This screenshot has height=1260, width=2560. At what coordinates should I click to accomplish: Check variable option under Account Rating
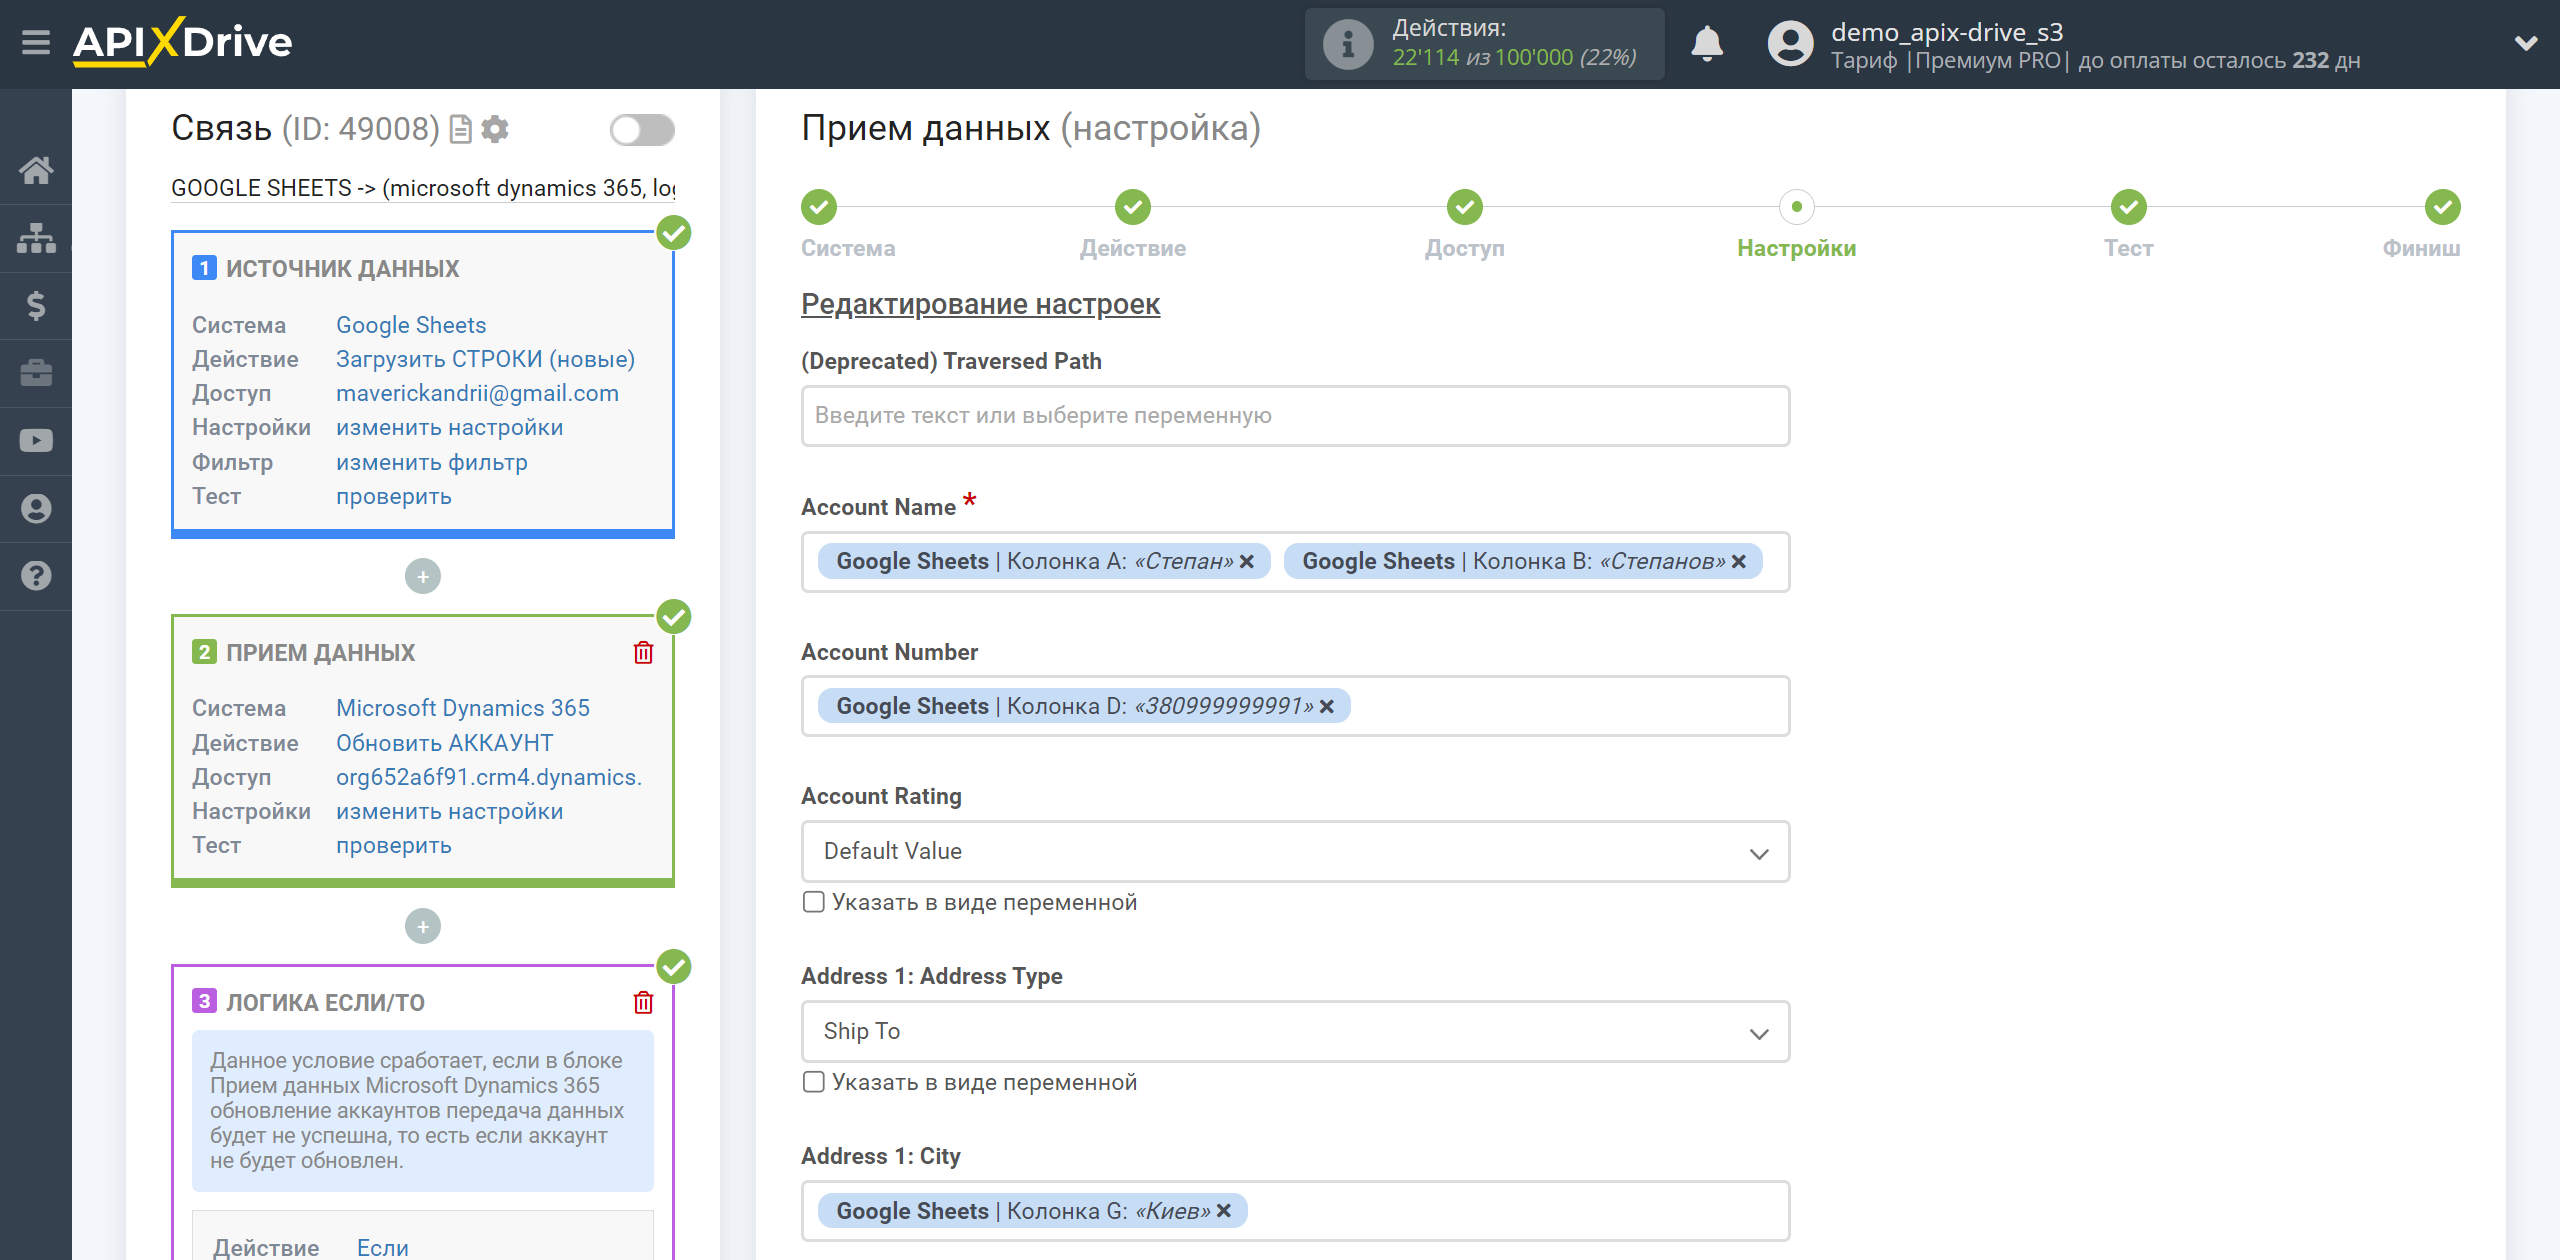814,902
